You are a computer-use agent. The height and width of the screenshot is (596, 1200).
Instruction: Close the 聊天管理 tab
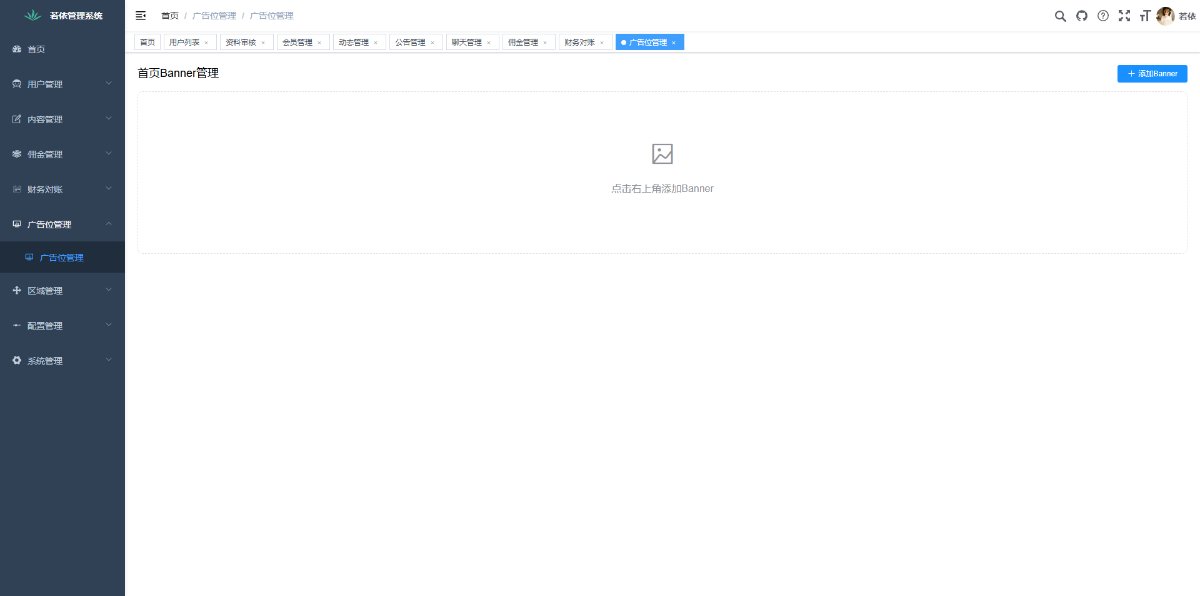(489, 43)
